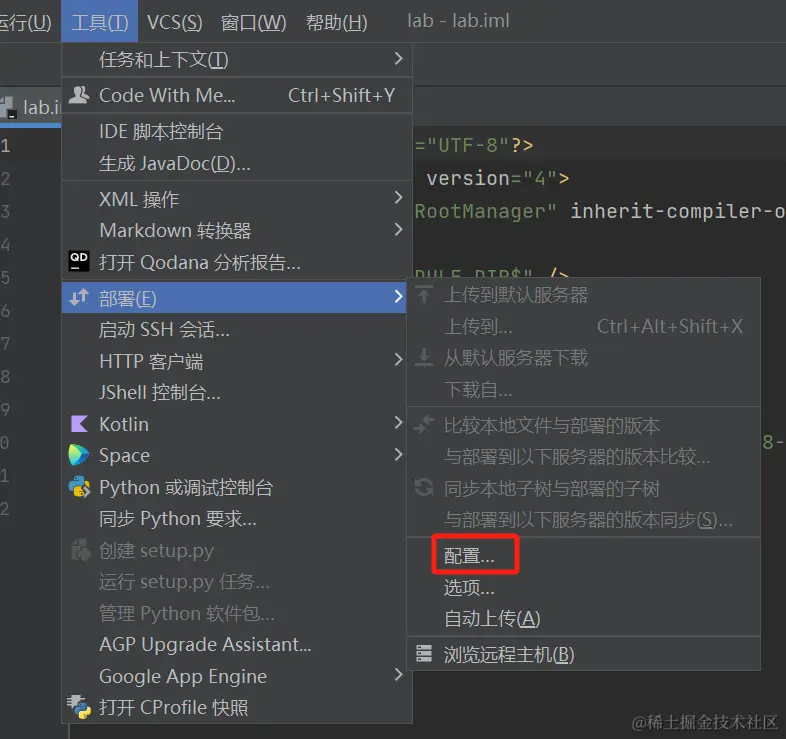
Task: Open the 运行(U) menu
Action: click(25, 22)
